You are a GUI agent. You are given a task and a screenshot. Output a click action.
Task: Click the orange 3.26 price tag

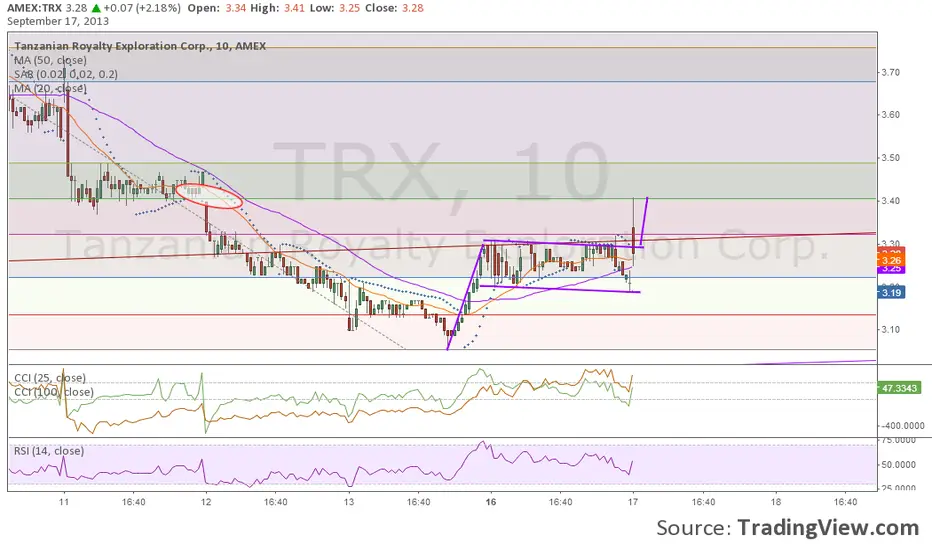[891, 260]
